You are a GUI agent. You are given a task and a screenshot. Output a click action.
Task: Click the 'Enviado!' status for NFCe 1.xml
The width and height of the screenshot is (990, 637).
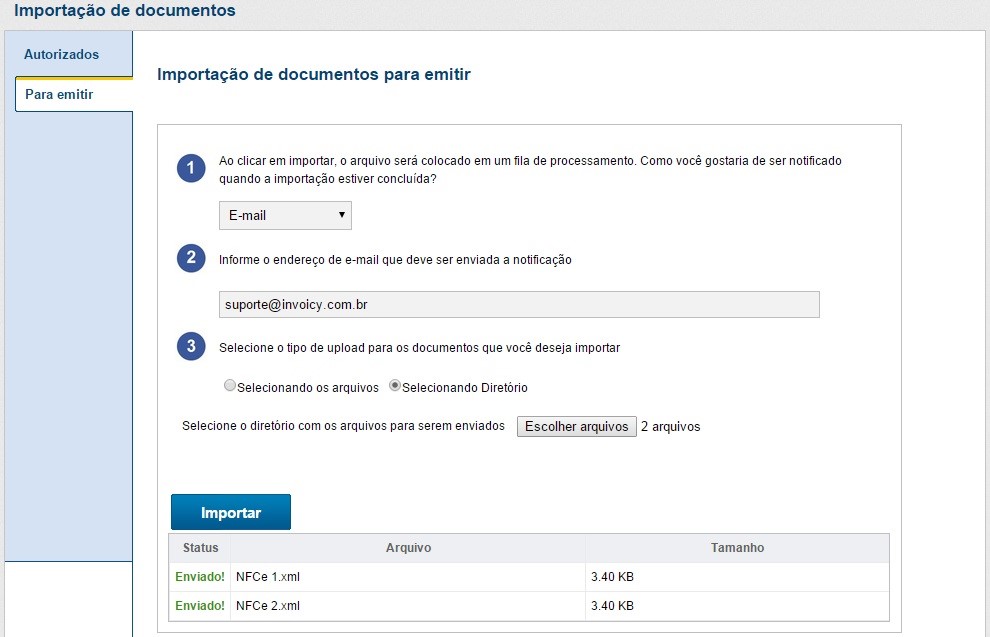point(200,577)
